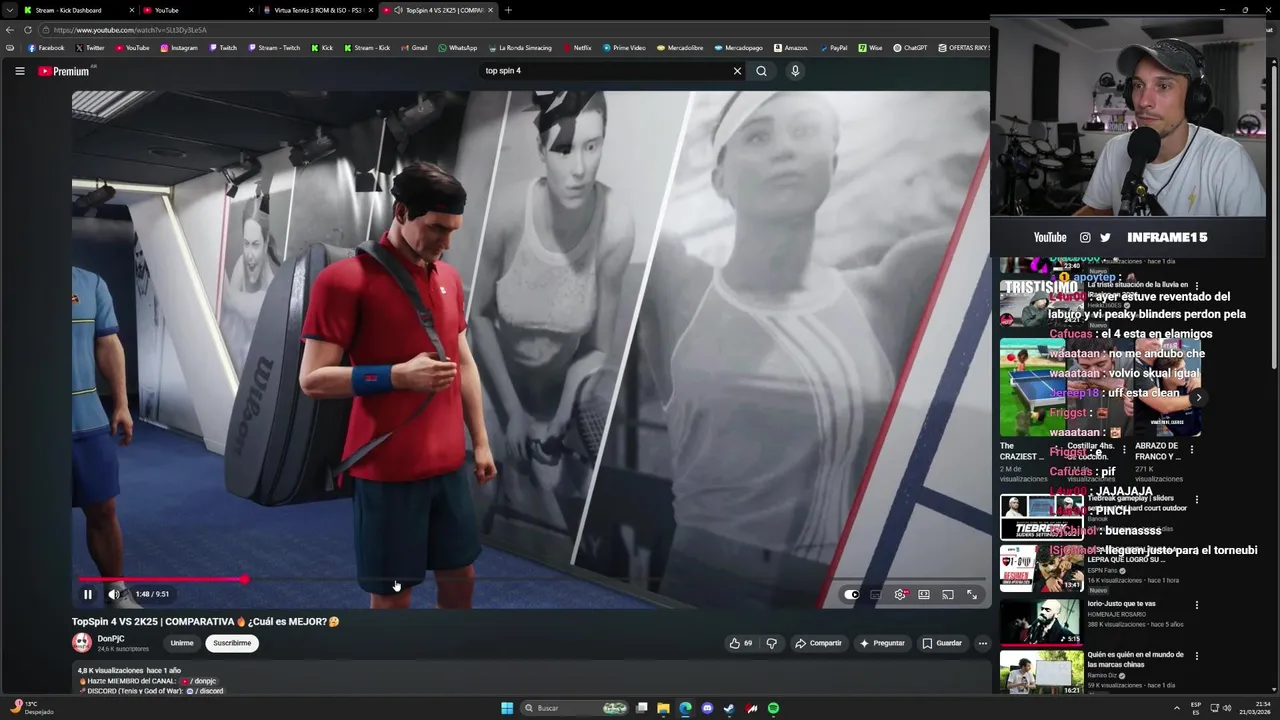The width and height of the screenshot is (1280, 720).
Task: Open more actions menu below the video
Action: tap(983, 643)
